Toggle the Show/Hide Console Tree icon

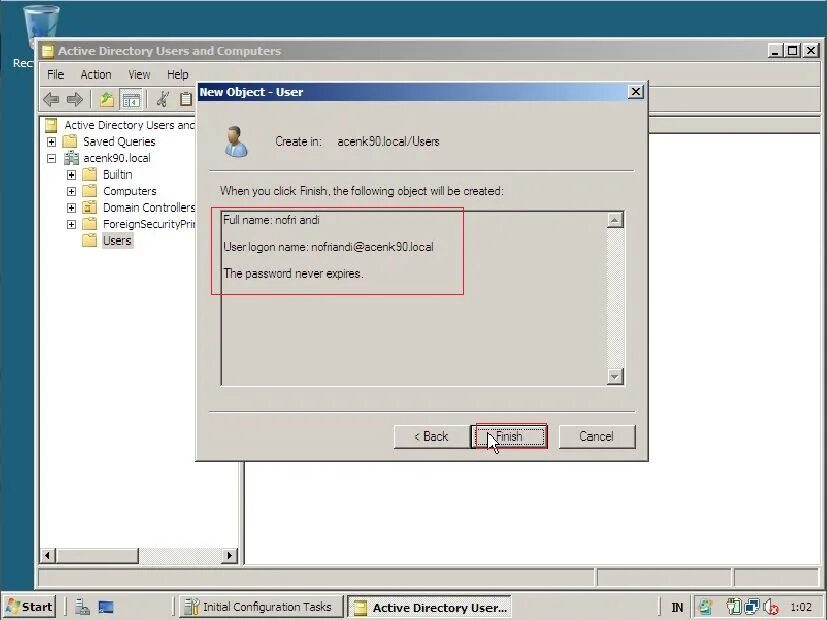(x=131, y=99)
